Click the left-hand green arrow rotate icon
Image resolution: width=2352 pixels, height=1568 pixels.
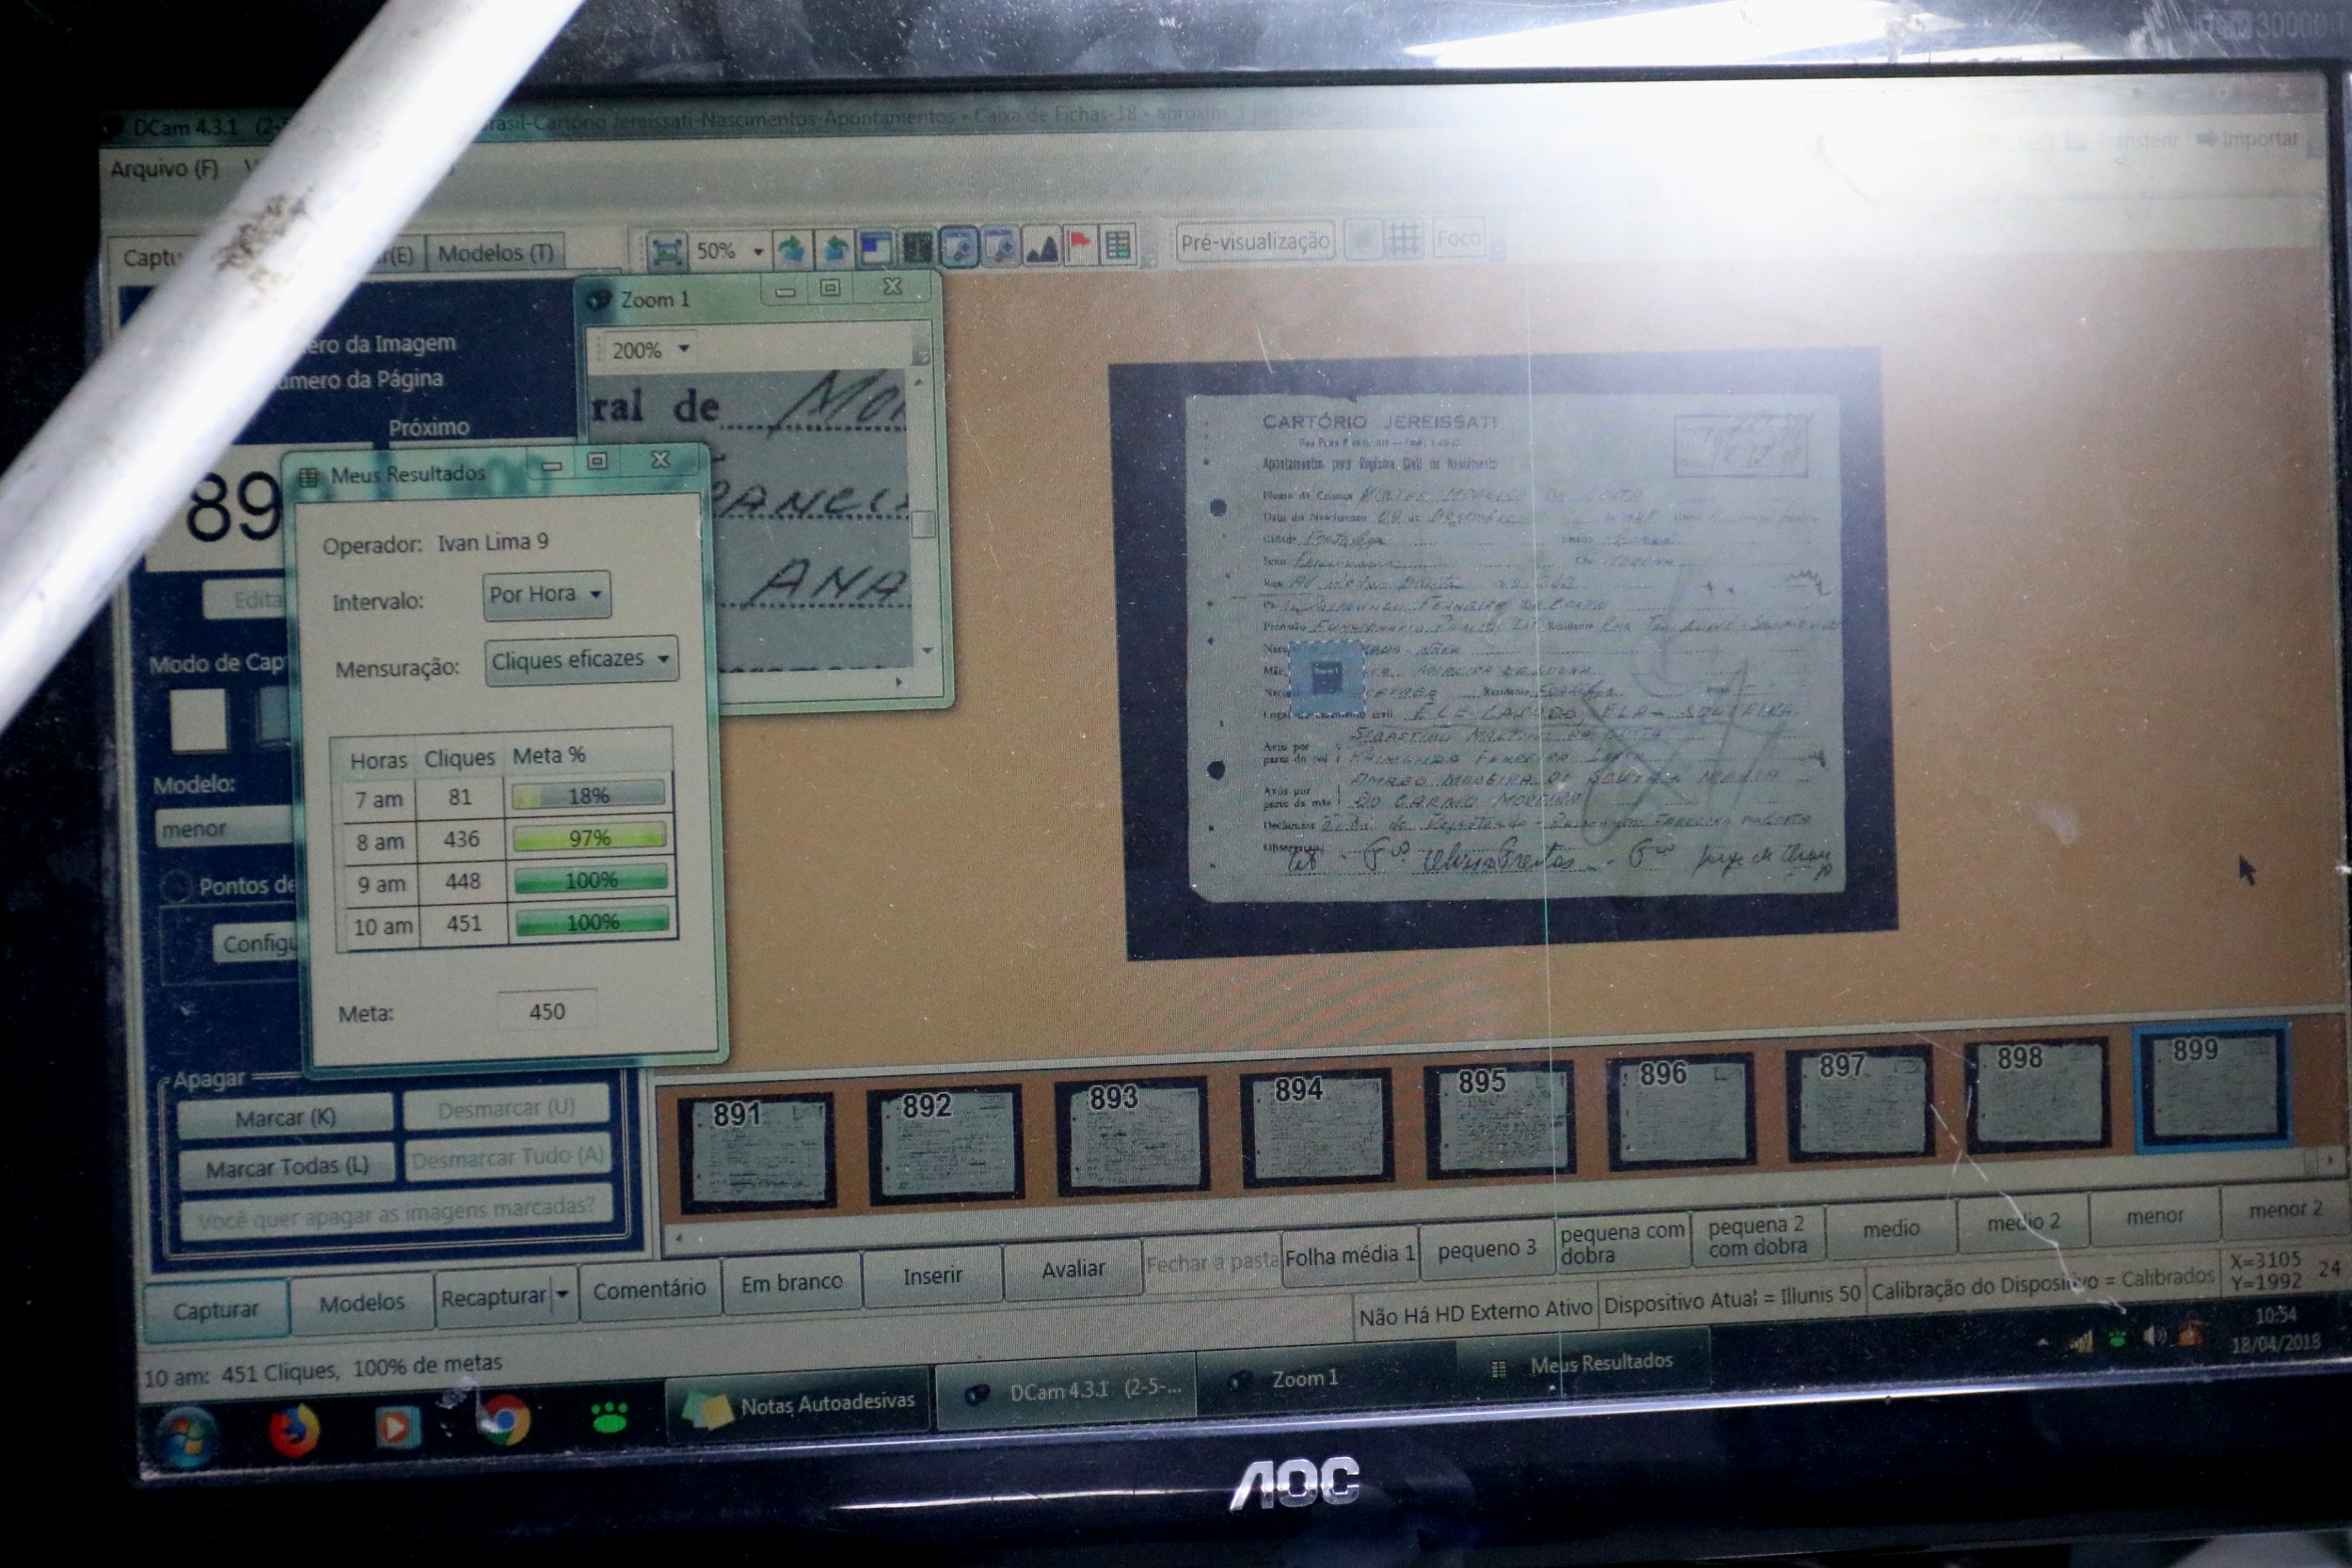[x=792, y=249]
